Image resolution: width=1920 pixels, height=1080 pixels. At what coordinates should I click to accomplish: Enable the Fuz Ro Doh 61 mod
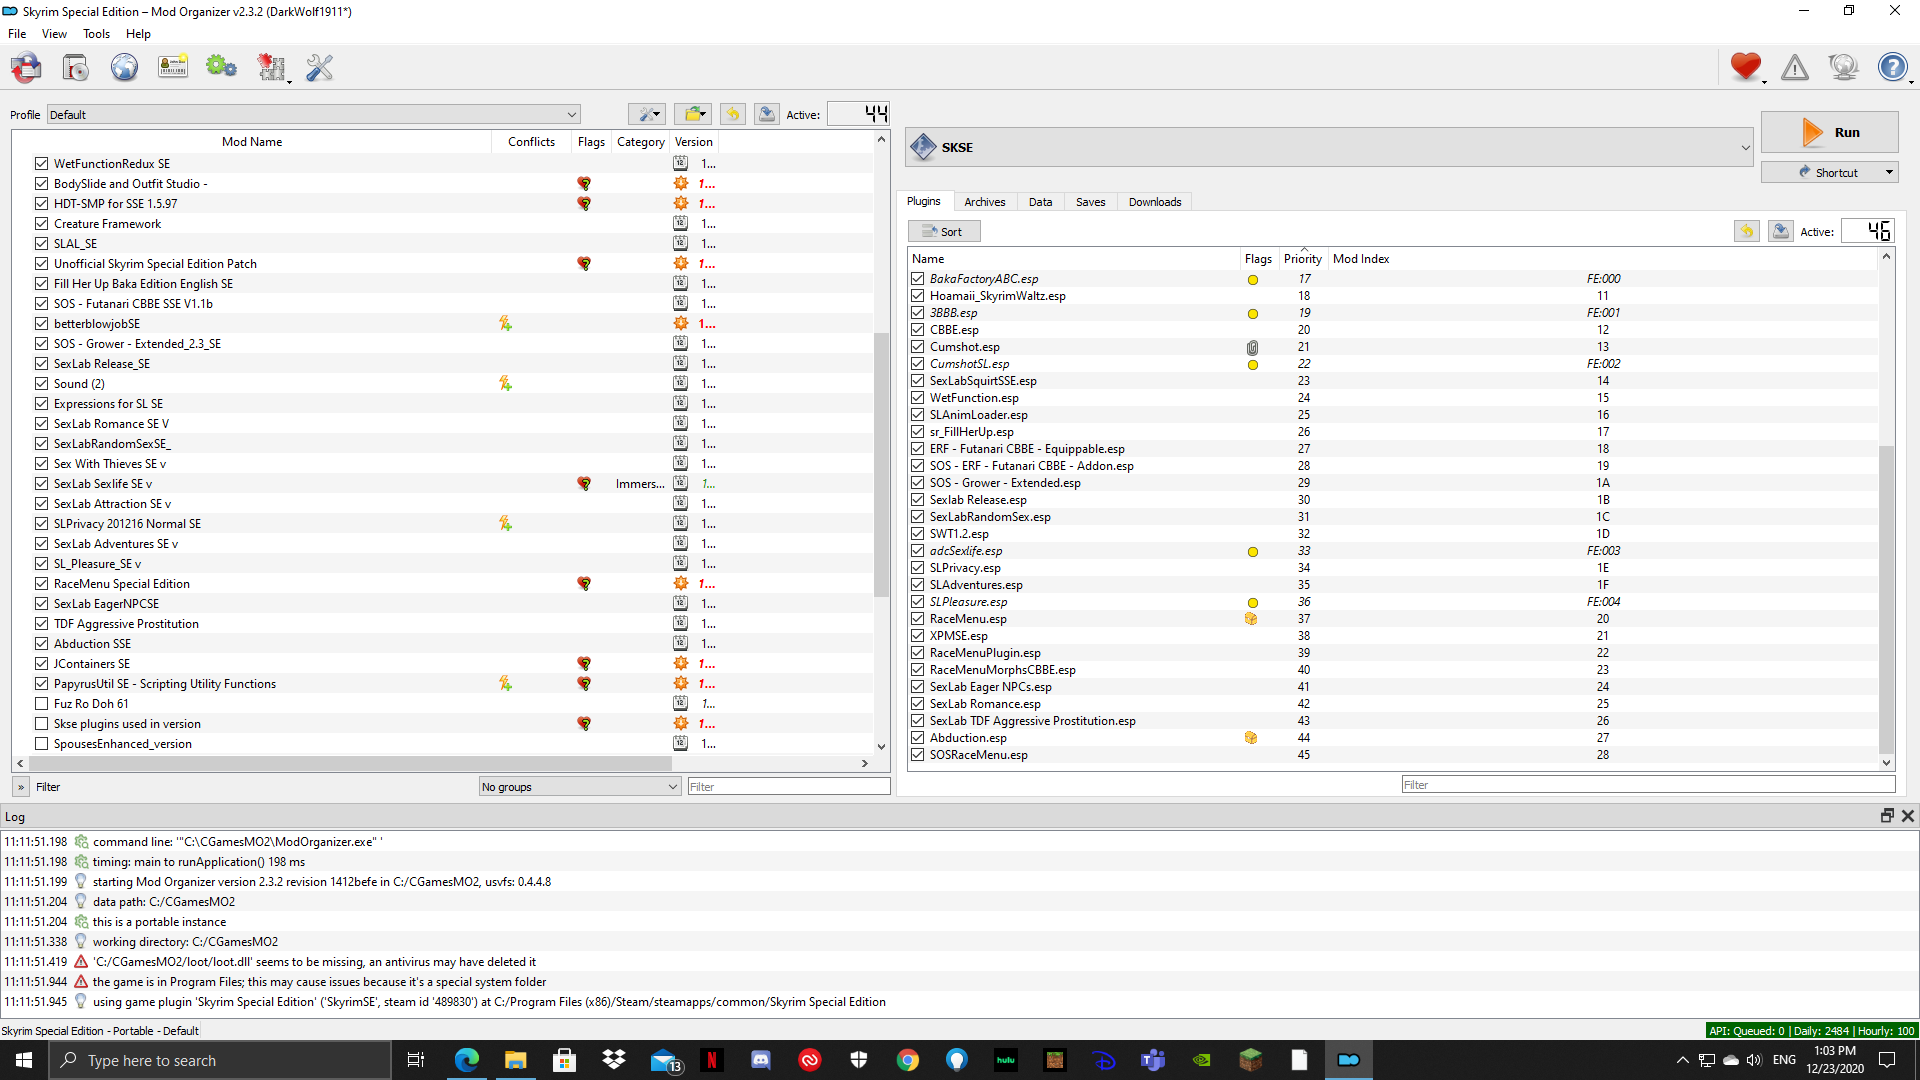point(41,704)
